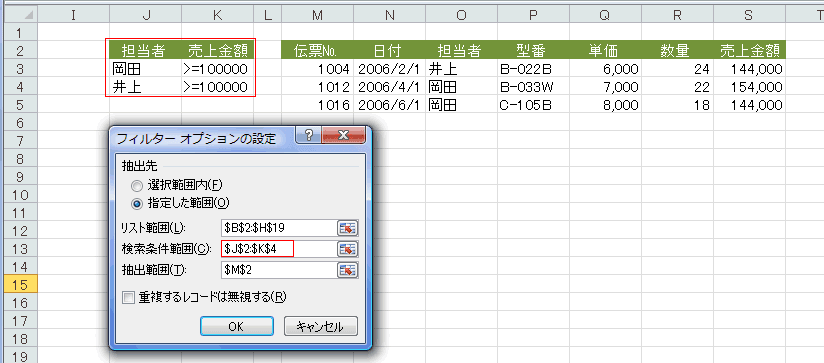Screen dimensions: 824x363
Task: Click 検索条件範囲 range selector icon
Action: pyautogui.click(x=347, y=248)
